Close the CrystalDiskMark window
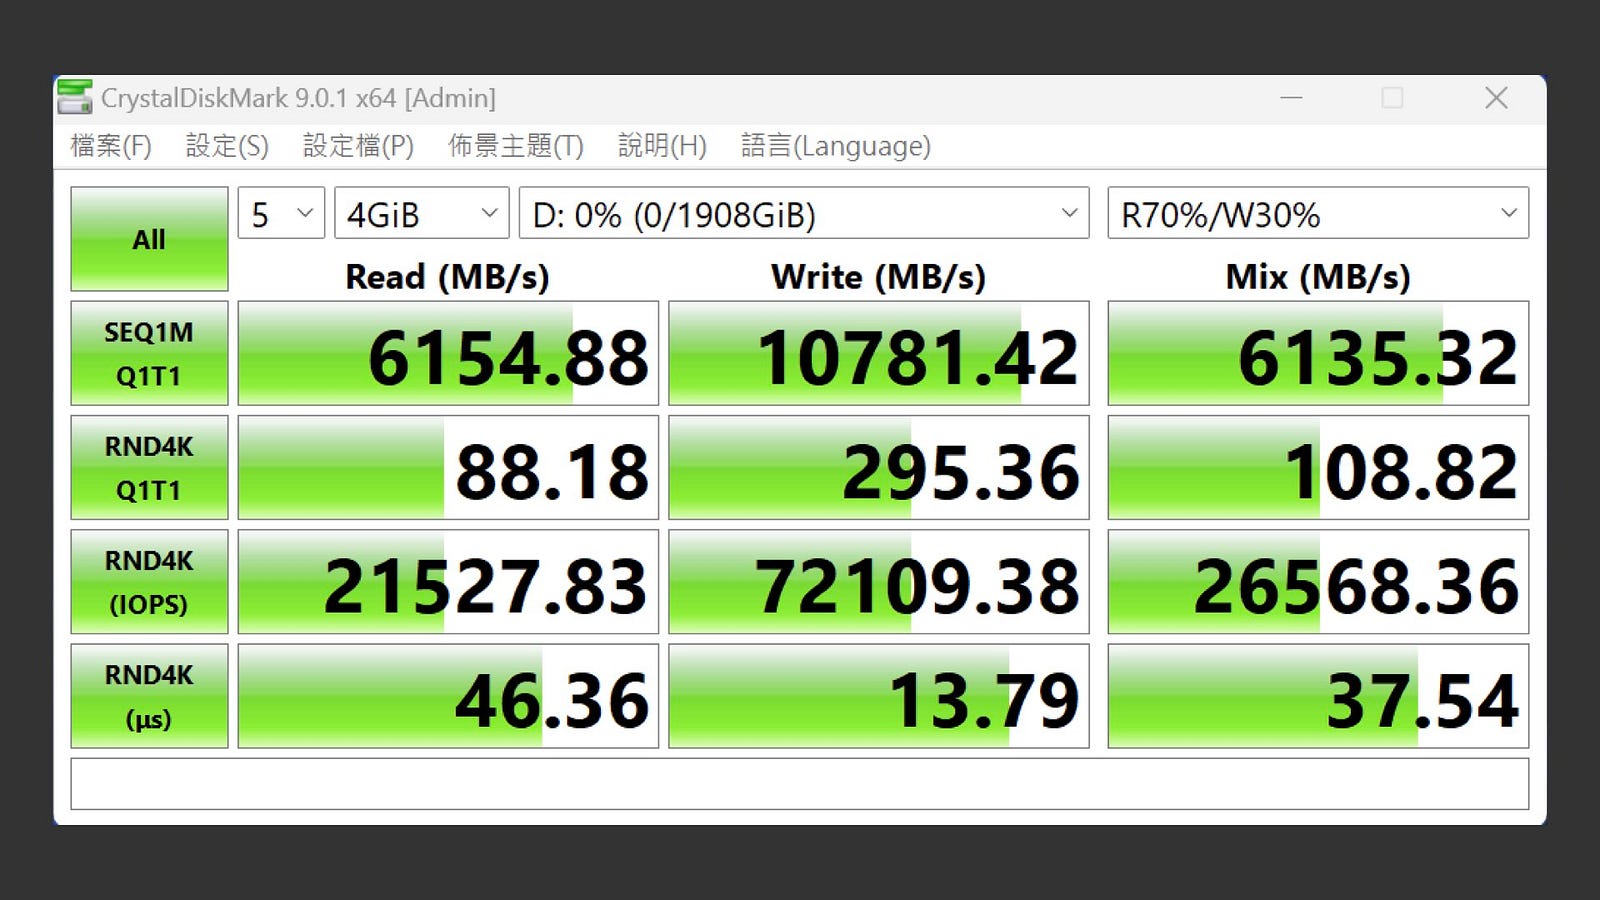Viewport: 1600px width, 900px height. 1496,98
